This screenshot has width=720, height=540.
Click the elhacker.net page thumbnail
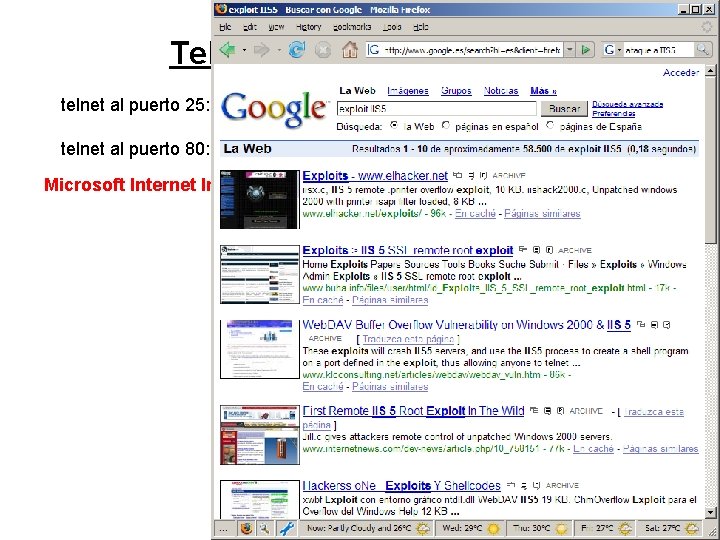click(259, 199)
